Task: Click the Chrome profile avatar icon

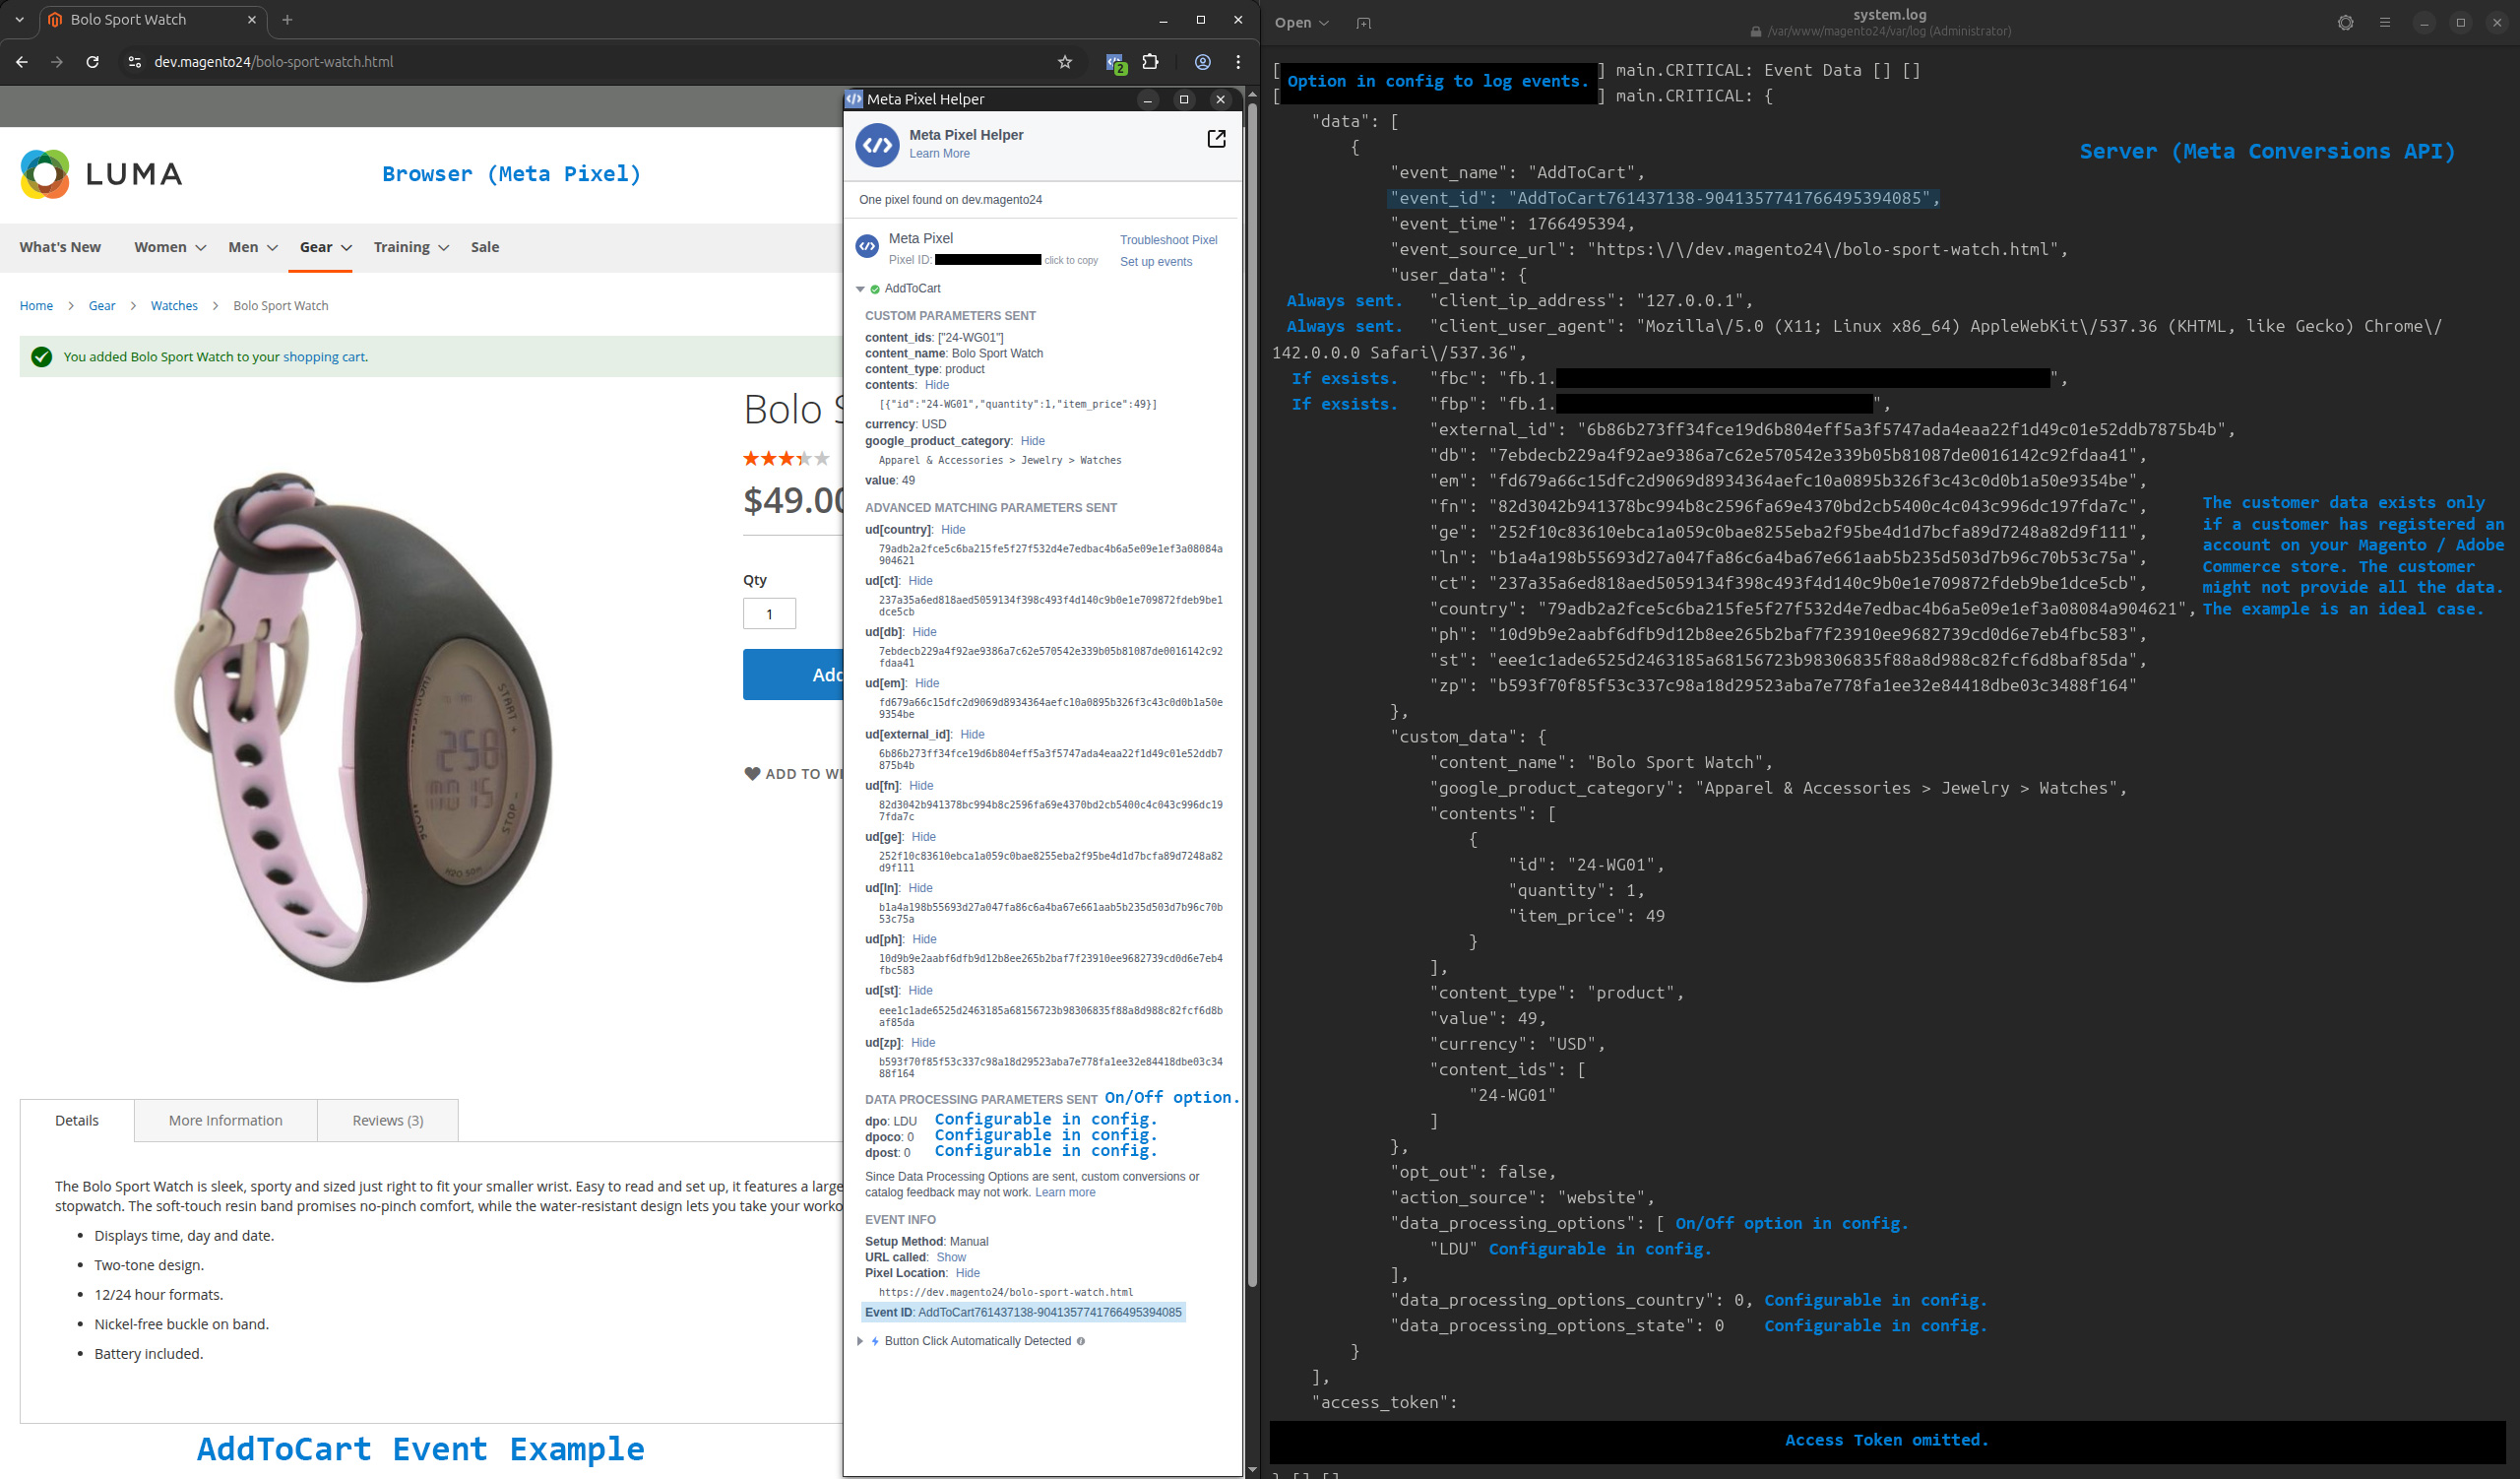Action: click(1202, 61)
